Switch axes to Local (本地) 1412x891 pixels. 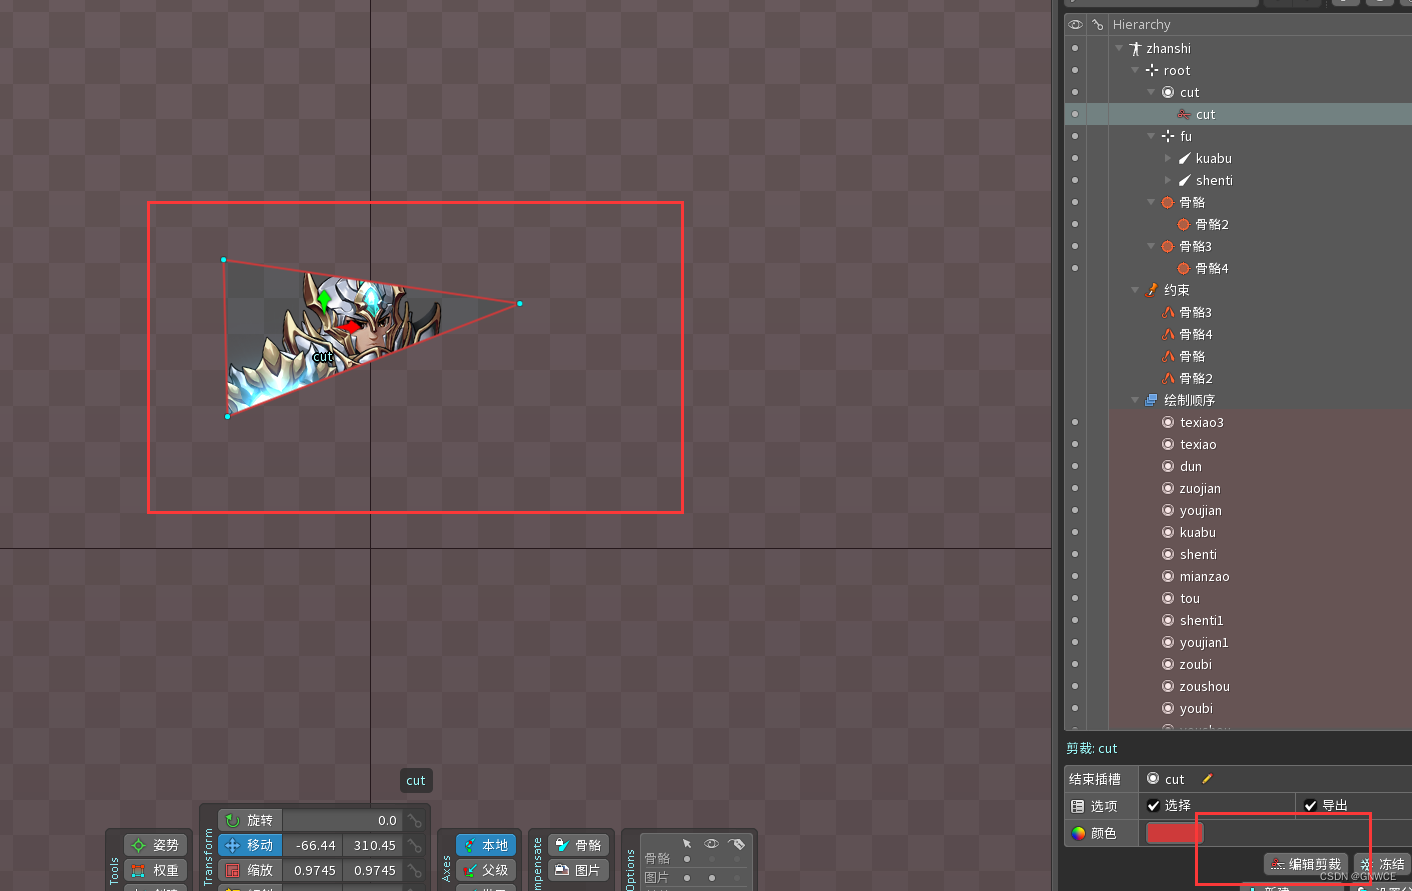click(x=486, y=845)
